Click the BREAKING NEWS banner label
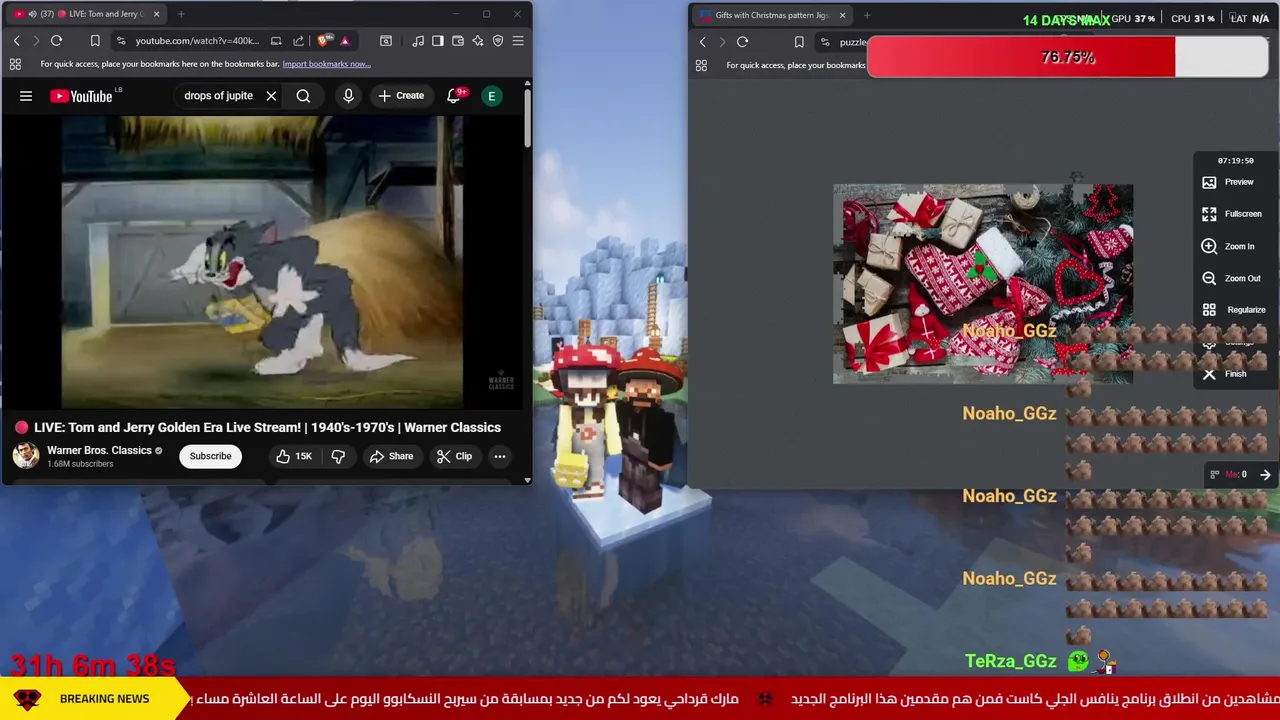This screenshot has width=1280, height=720. (x=104, y=699)
